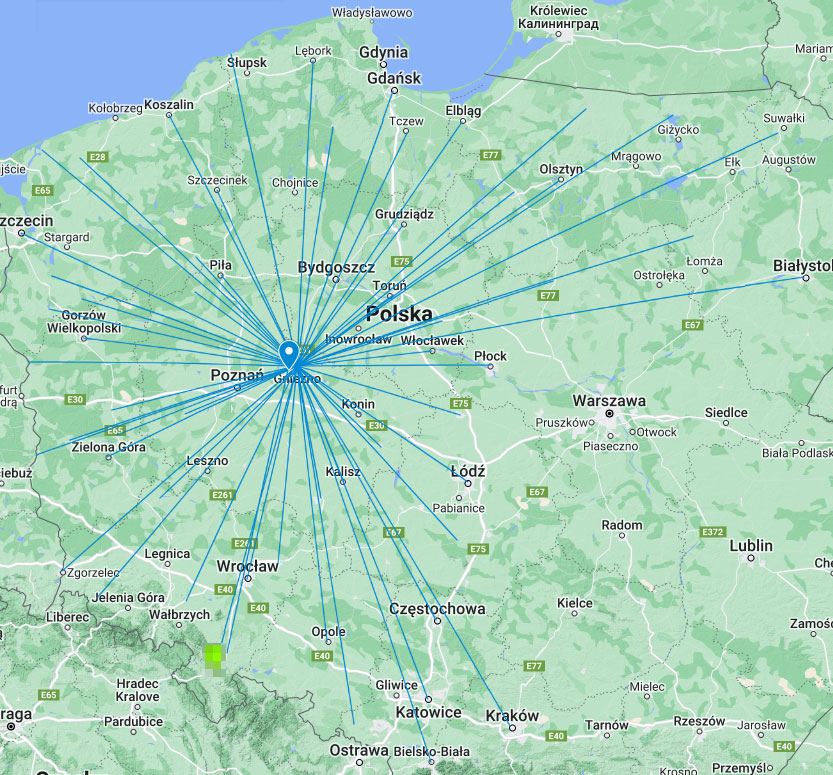
Task: Click the Warszawa capital city marker dot
Action: (607, 412)
